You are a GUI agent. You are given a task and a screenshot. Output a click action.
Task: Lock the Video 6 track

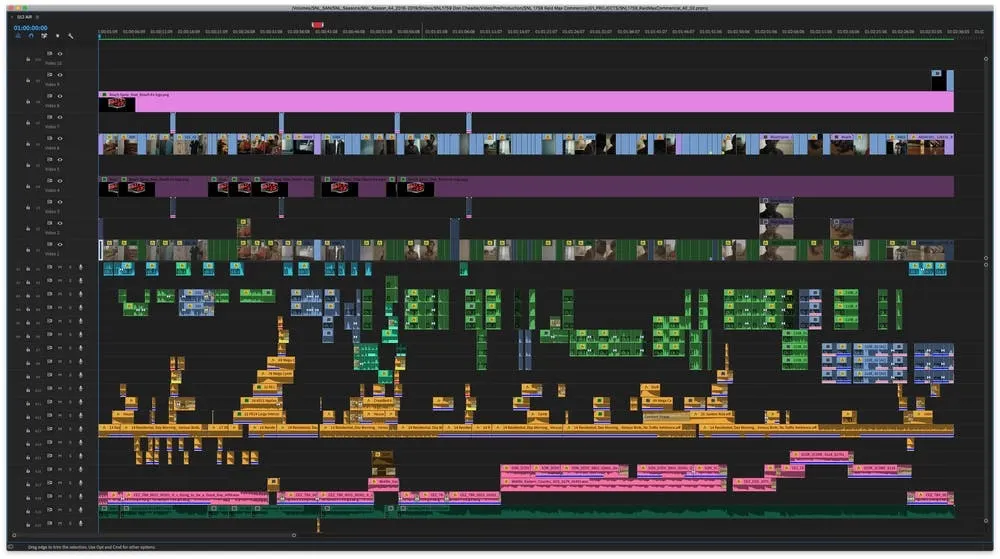(x=28, y=144)
